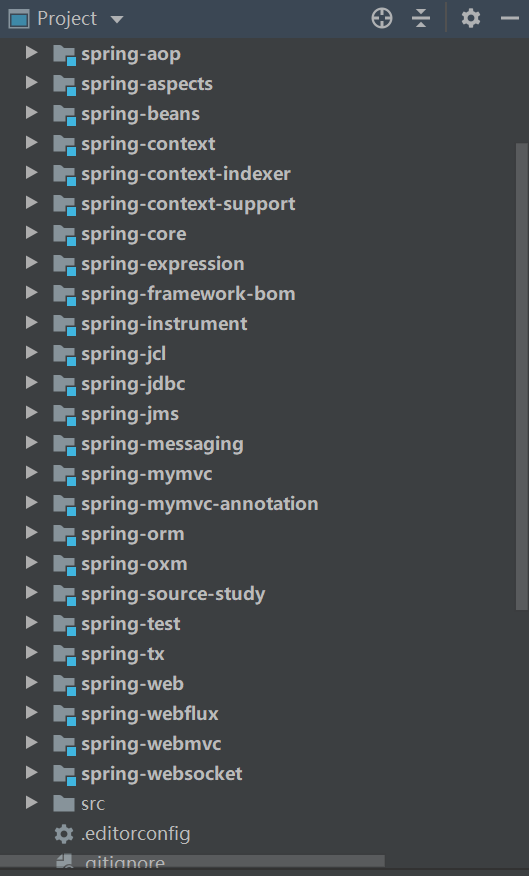Viewport: 529px width, 876px height.
Task: Expand the spring-aspects module
Action: [x=32, y=83]
